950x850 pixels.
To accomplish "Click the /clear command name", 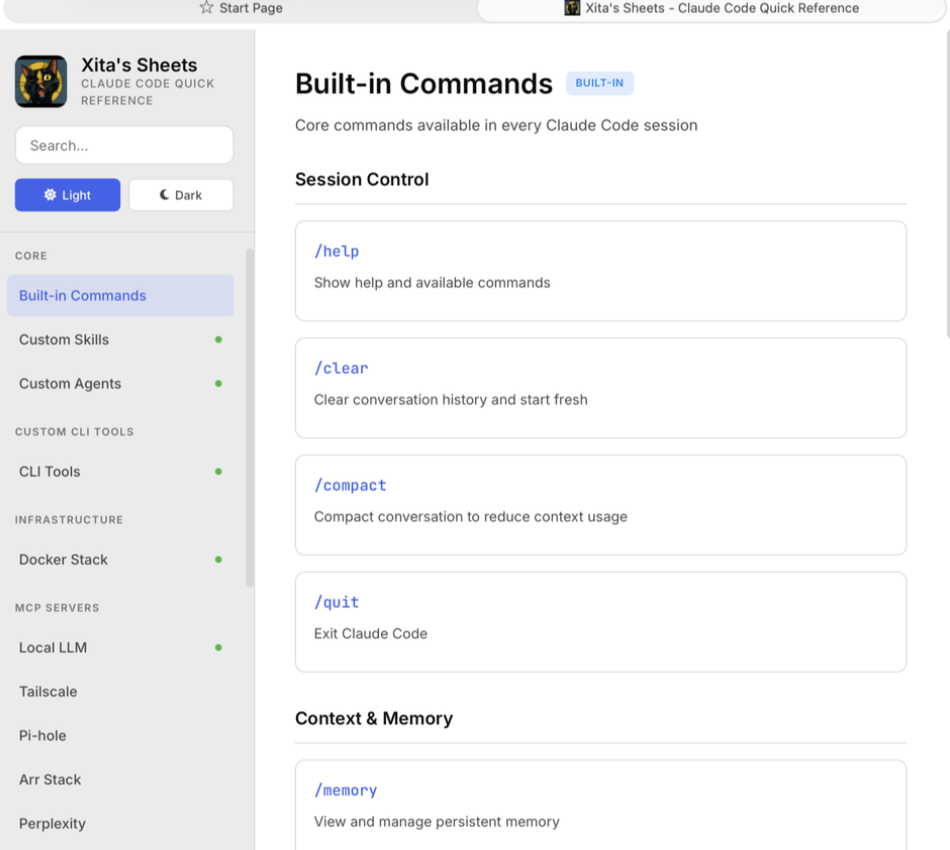I will tap(341, 368).
